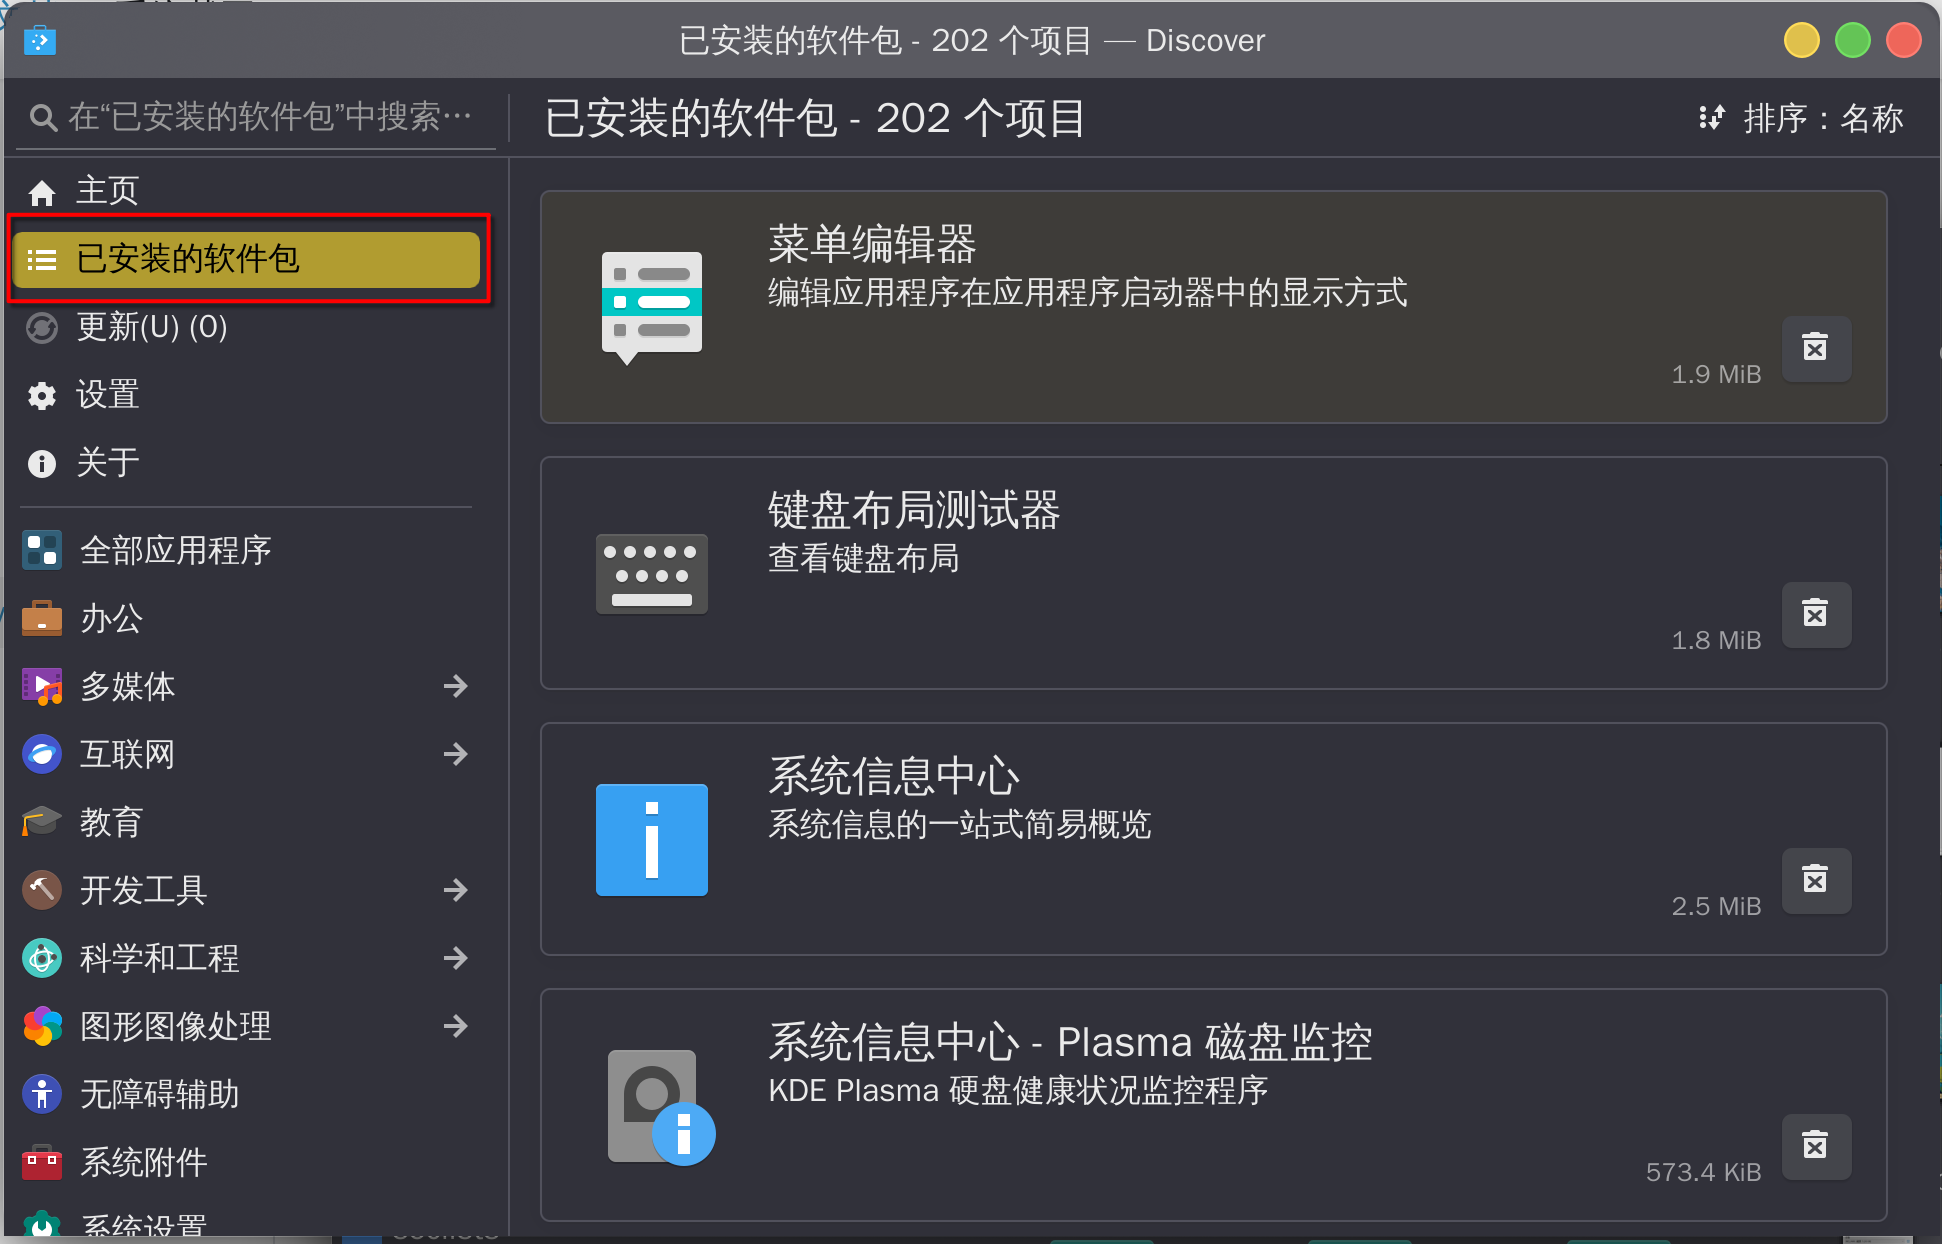Select 更新(U) (0) in sidebar

coord(247,327)
